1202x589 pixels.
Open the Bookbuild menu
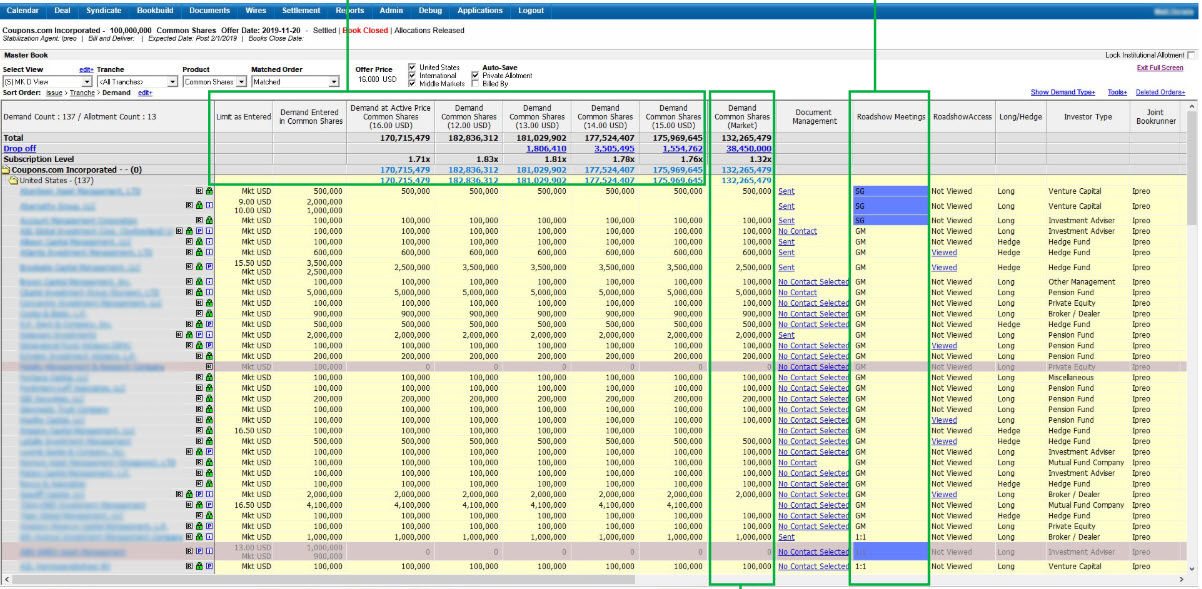pos(154,10)
